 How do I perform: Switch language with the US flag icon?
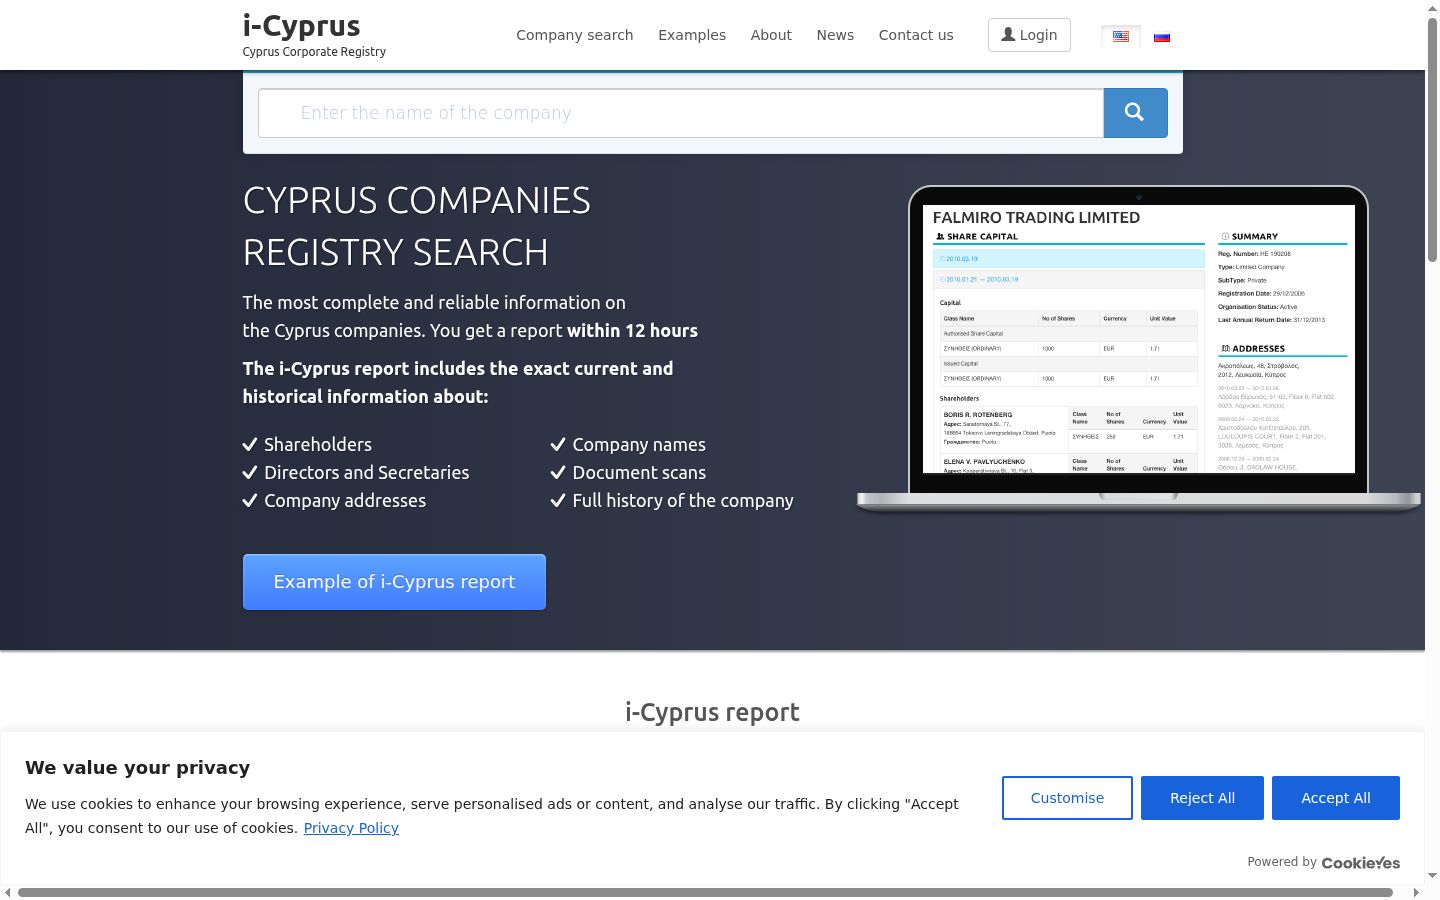[1121, 37]
